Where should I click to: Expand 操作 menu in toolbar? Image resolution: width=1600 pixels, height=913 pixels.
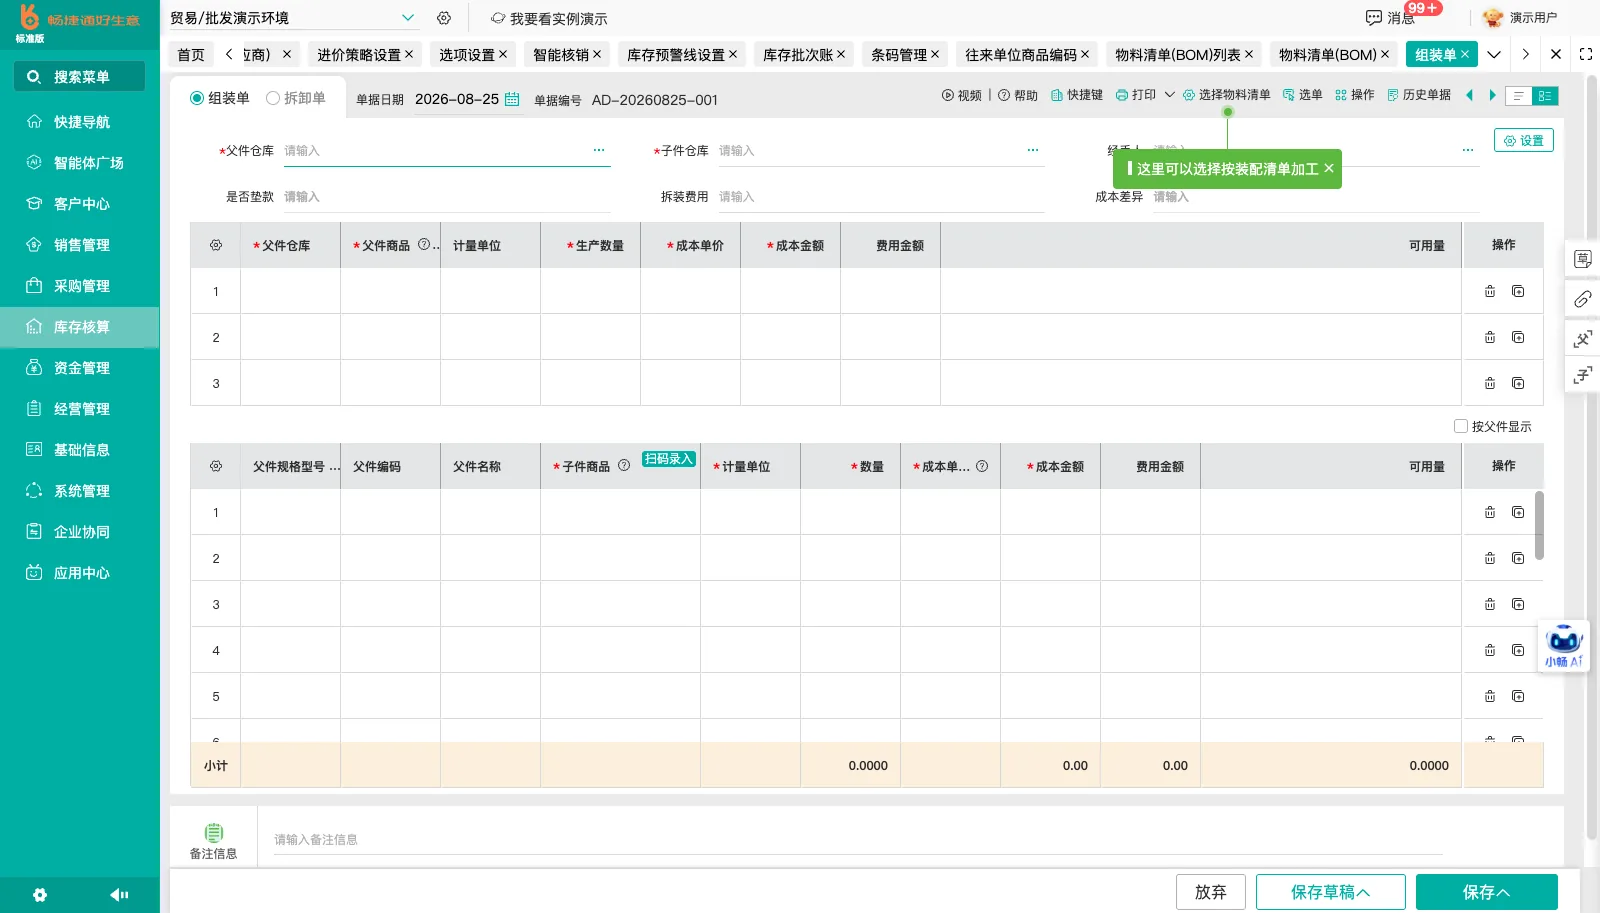1355,95
